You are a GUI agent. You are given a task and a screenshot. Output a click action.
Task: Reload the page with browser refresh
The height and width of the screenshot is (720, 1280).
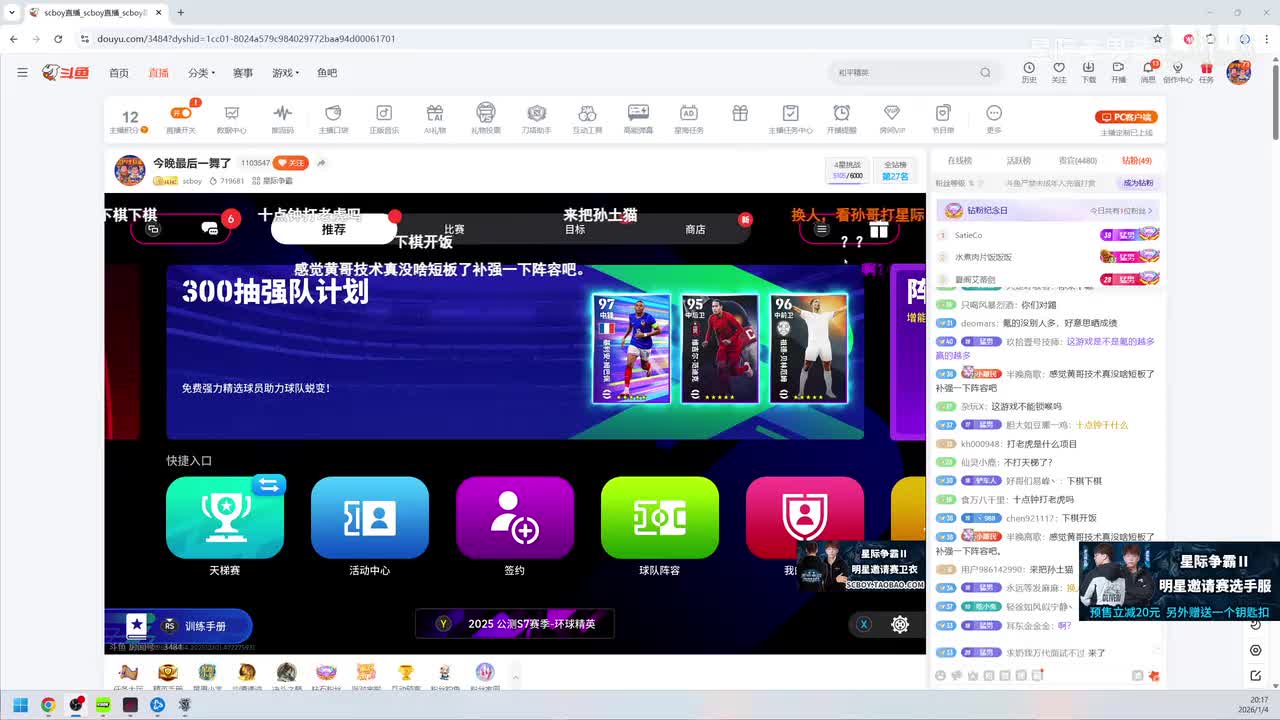pyautogui.click(x=58, y=39)
